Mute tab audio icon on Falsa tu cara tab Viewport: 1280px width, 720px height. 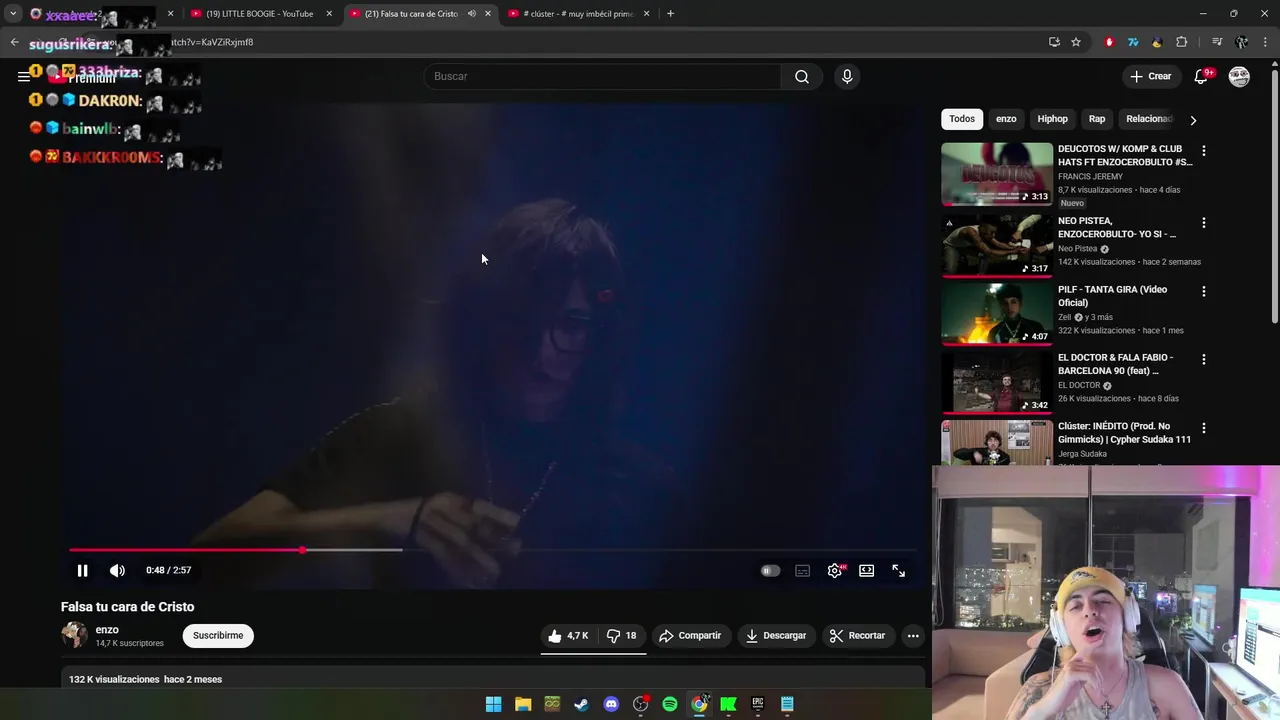pos(472,14)
